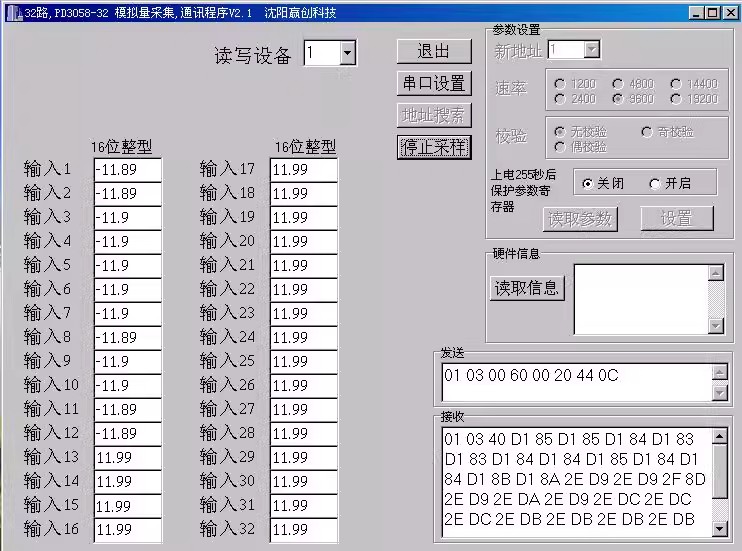Click the 输入16 value field
The height and width of the screenshot is (551, 742).
point(128,529)
